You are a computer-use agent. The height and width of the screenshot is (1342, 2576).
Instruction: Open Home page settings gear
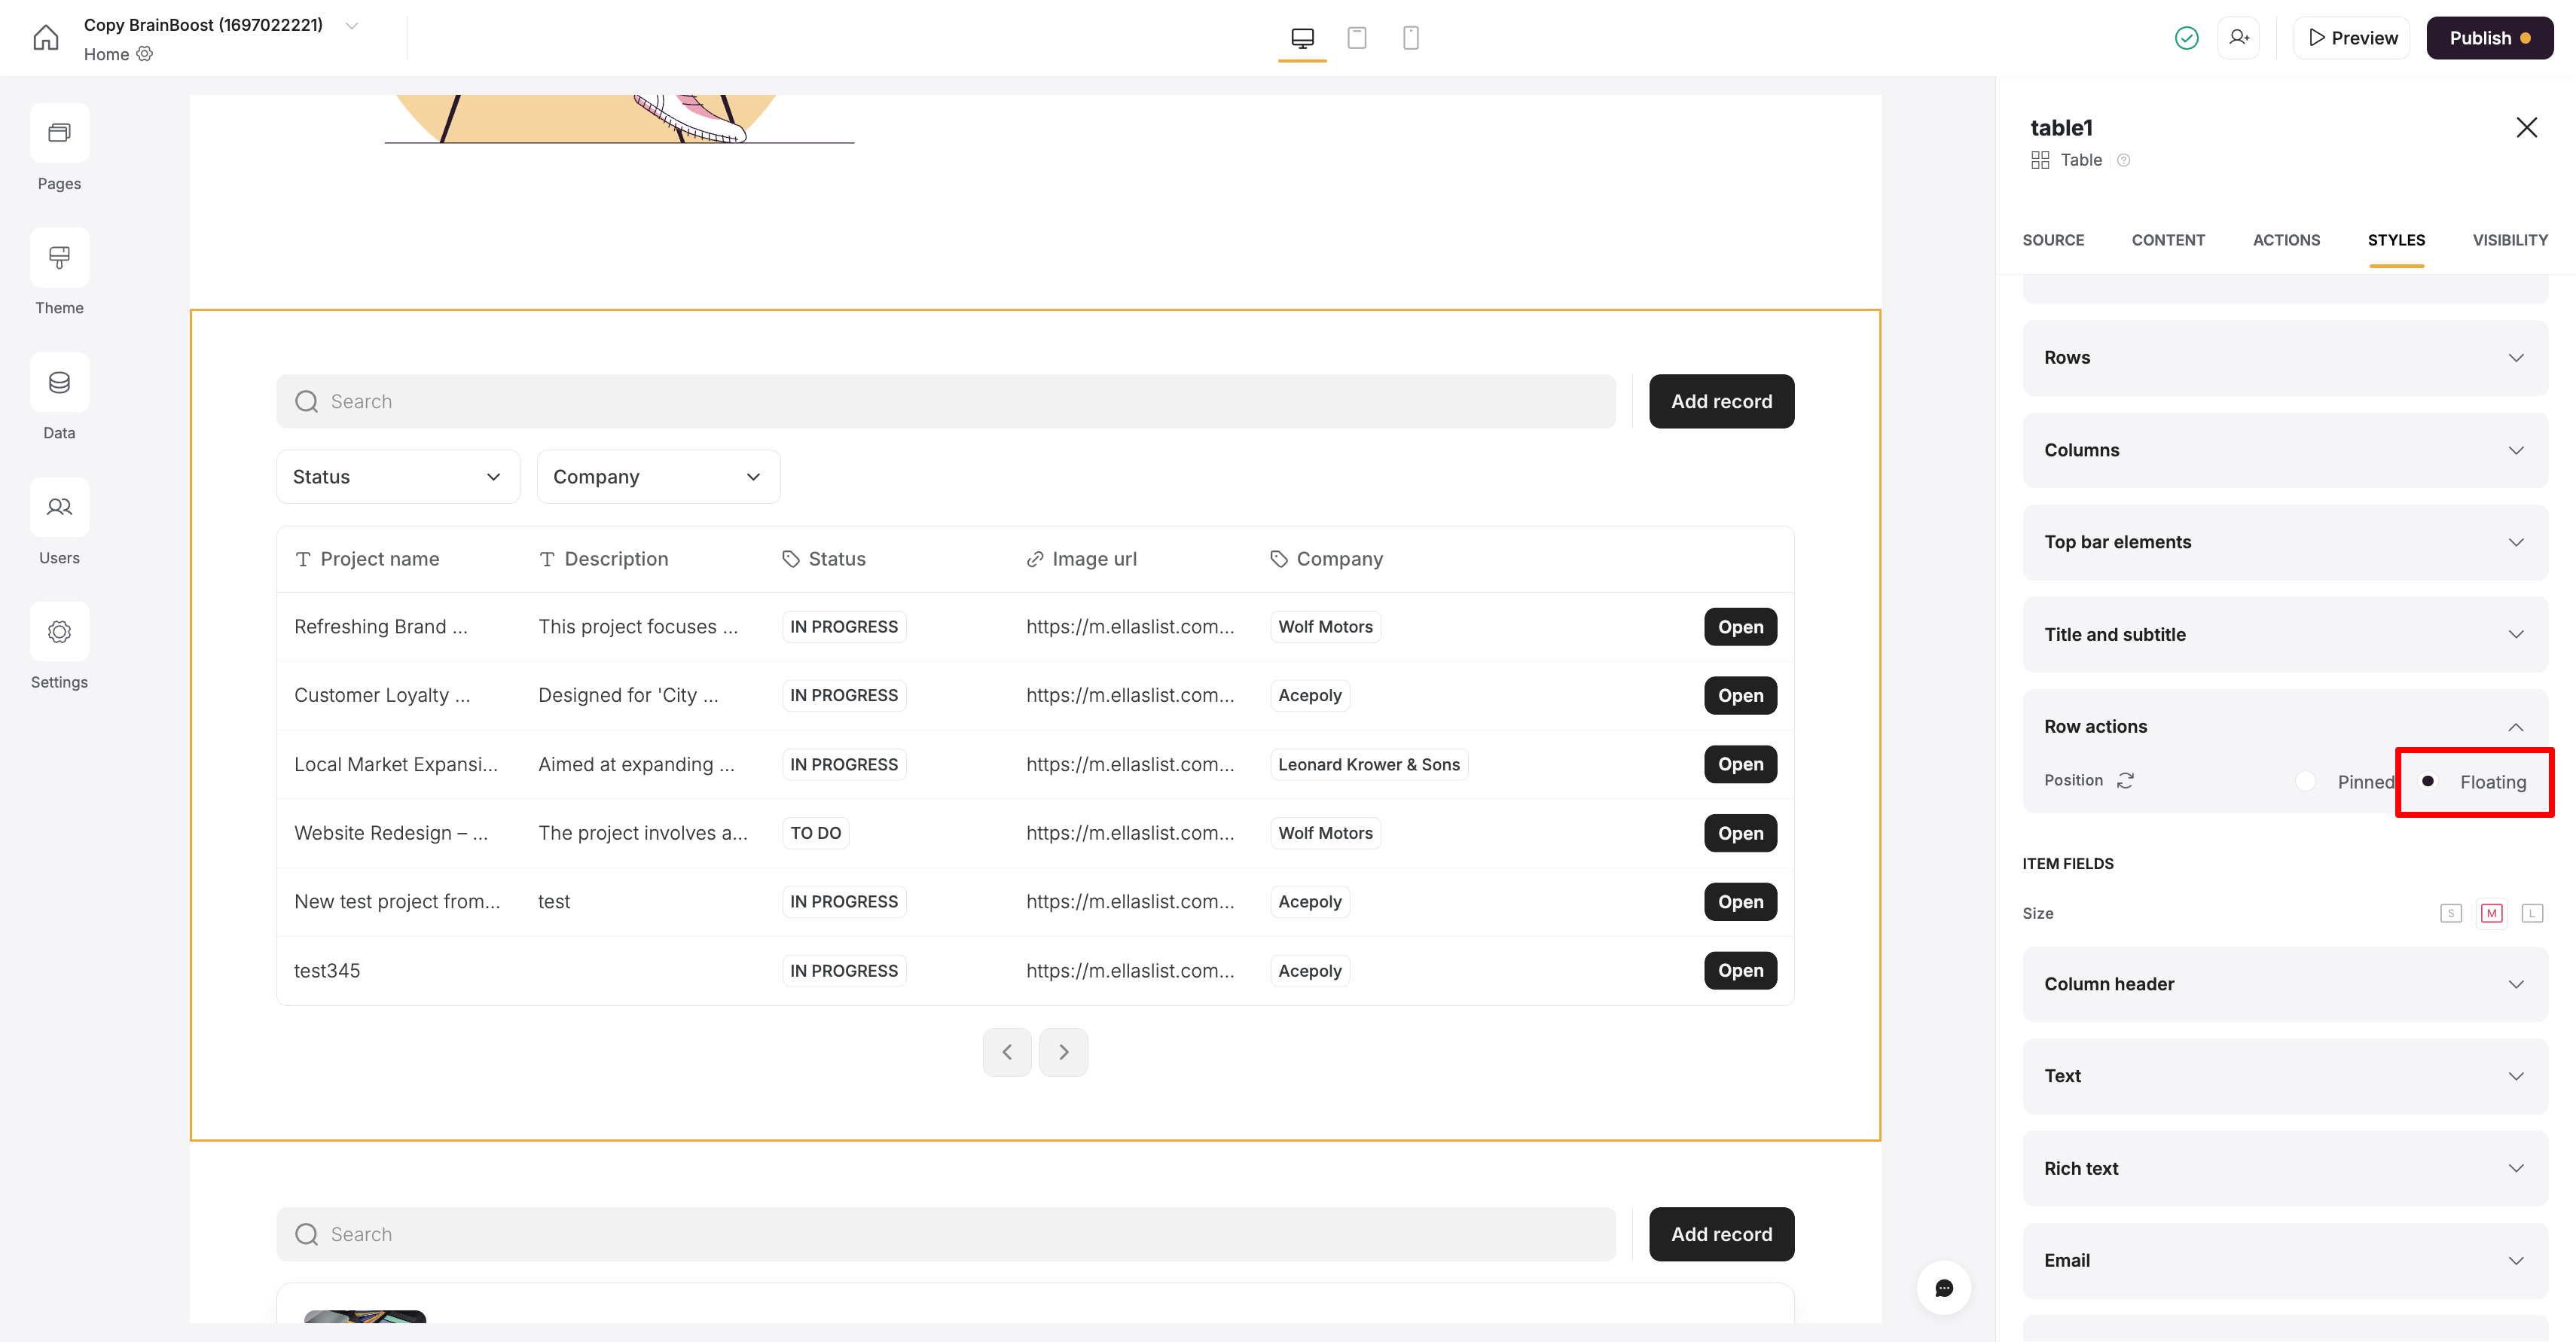pyautogui.click(x=145, y=54)
